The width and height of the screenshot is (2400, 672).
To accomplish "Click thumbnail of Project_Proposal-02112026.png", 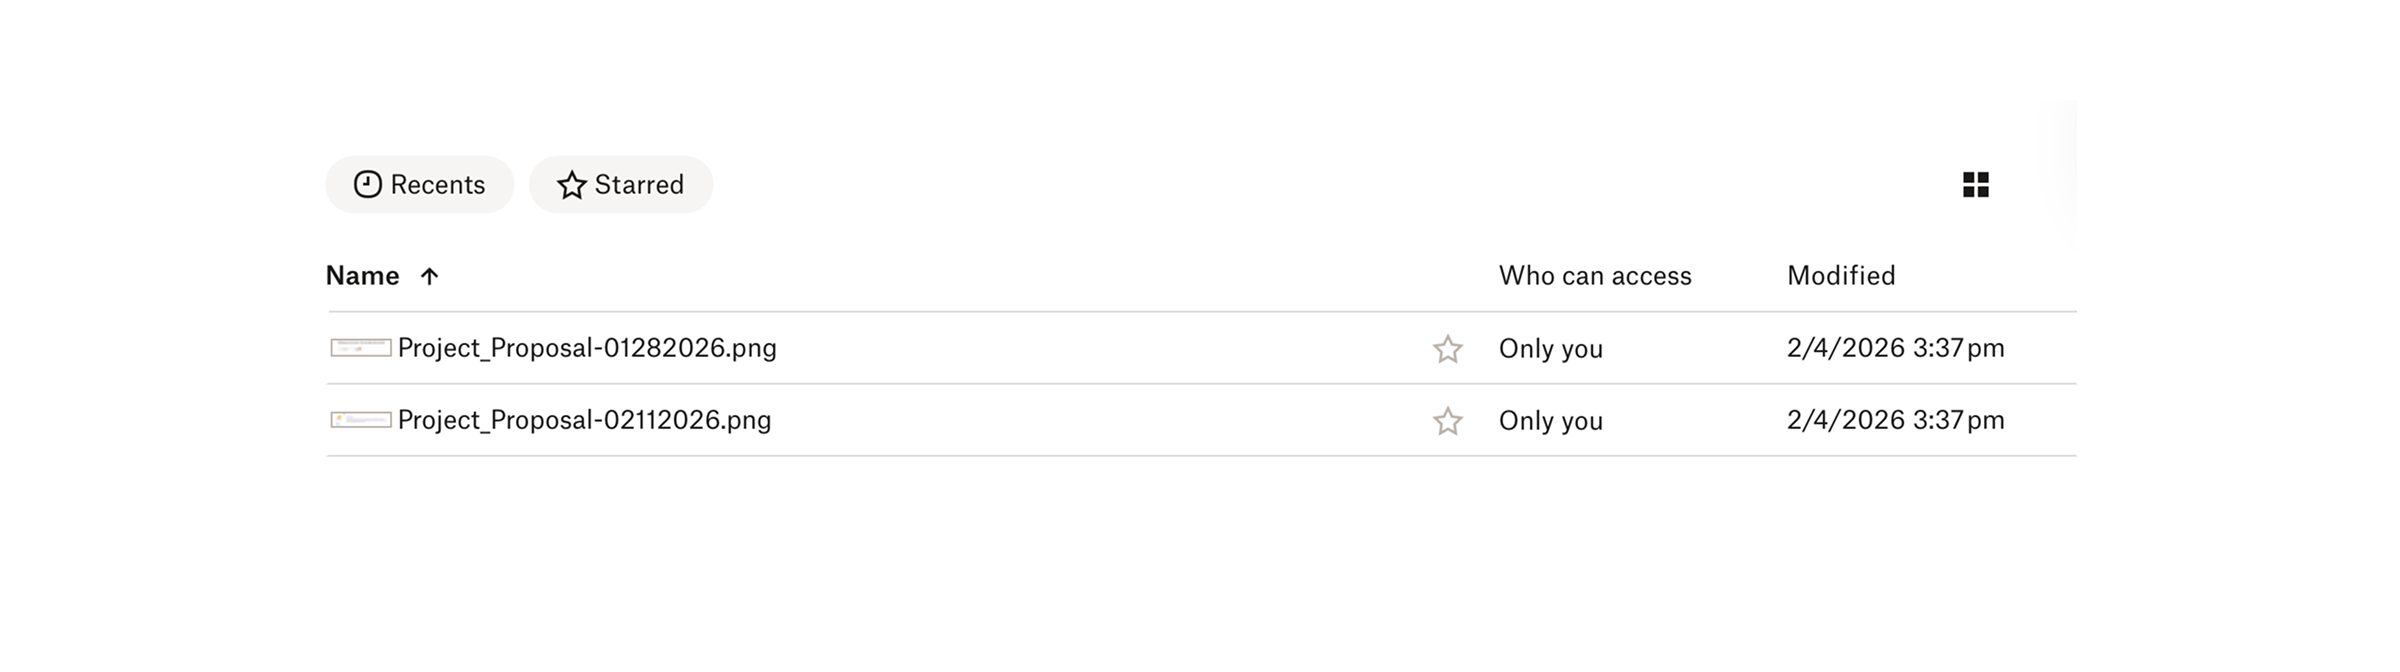I will (x=361, y=420).
